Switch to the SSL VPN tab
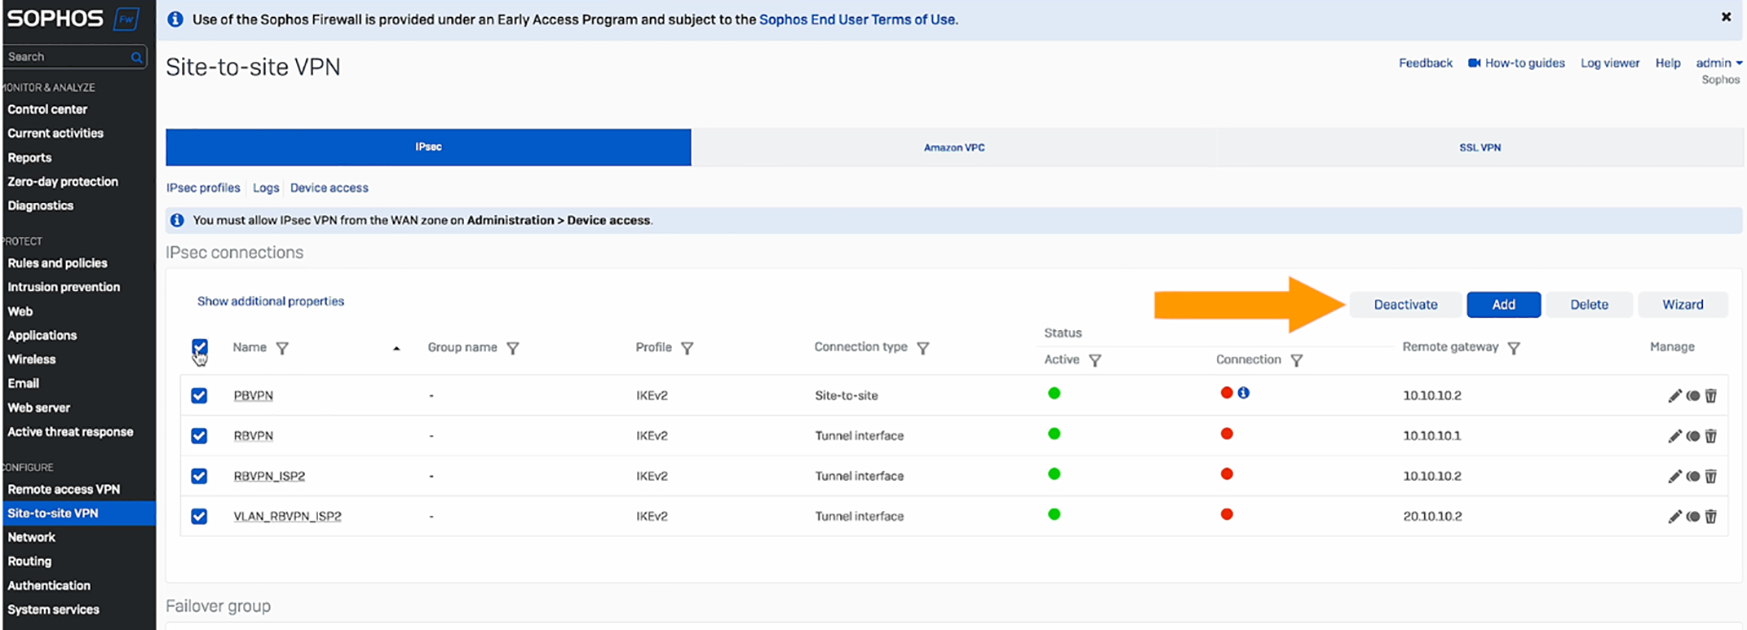The width and height of the screenshot is (1747, 630). pos(1479,147)
